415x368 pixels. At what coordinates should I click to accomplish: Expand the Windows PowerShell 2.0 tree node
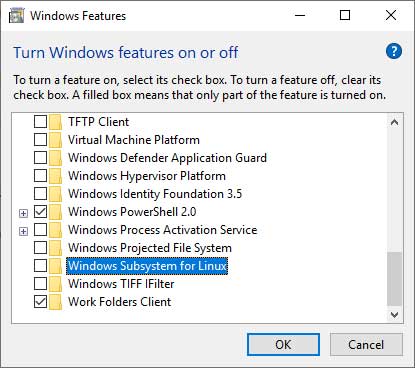pyautogui.click(x=23, y=213)
